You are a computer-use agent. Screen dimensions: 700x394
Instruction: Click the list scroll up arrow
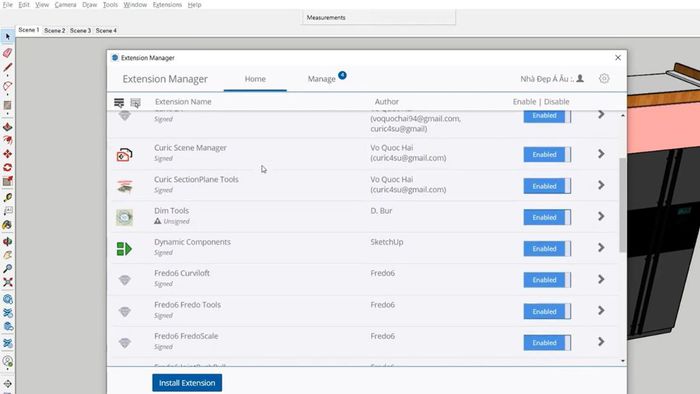point(623,115)
